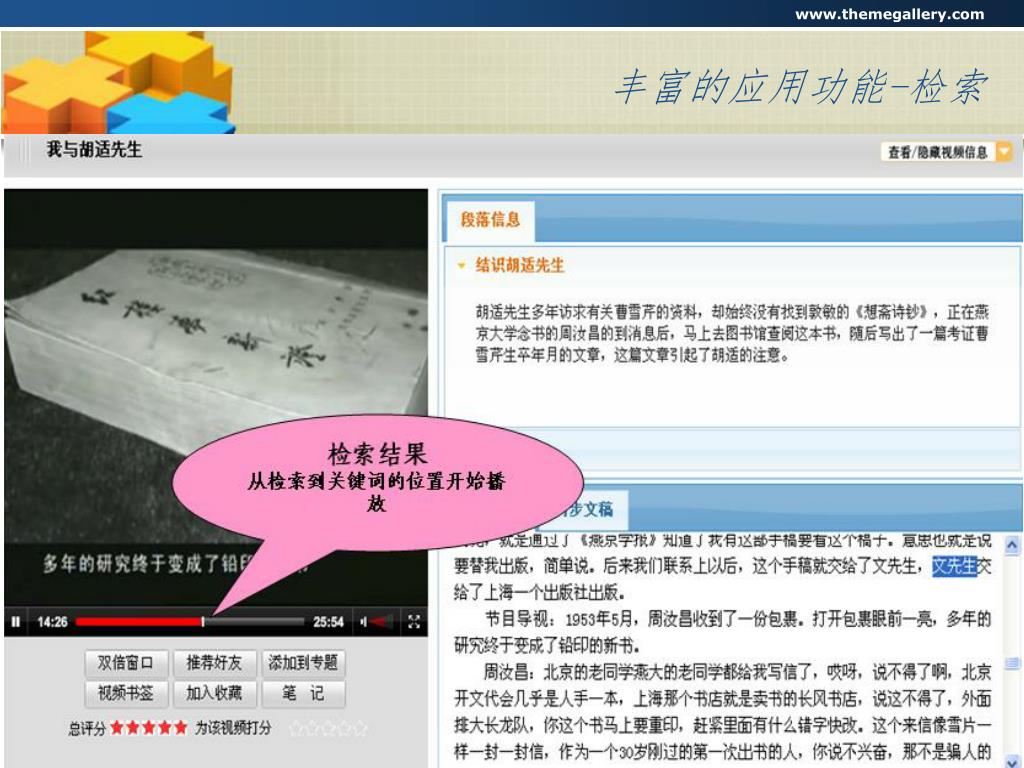Screen dimensions: 1024x768
Task: Click the 加入收藏 button
Action: coord(214,693)
